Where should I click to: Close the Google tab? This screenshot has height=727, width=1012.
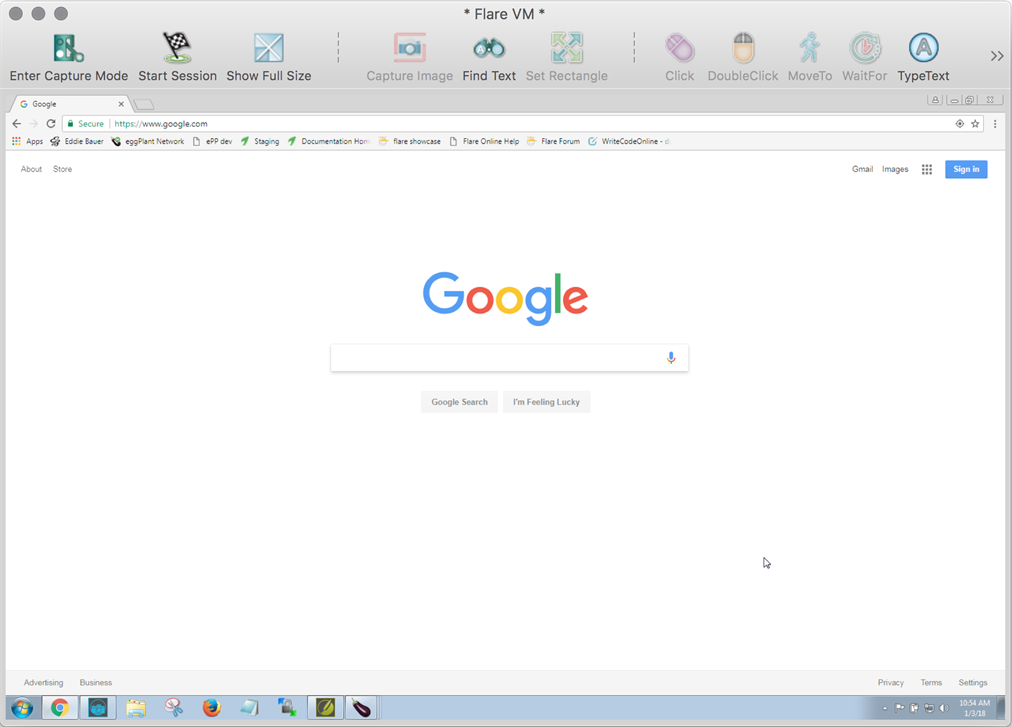[121, 104]
